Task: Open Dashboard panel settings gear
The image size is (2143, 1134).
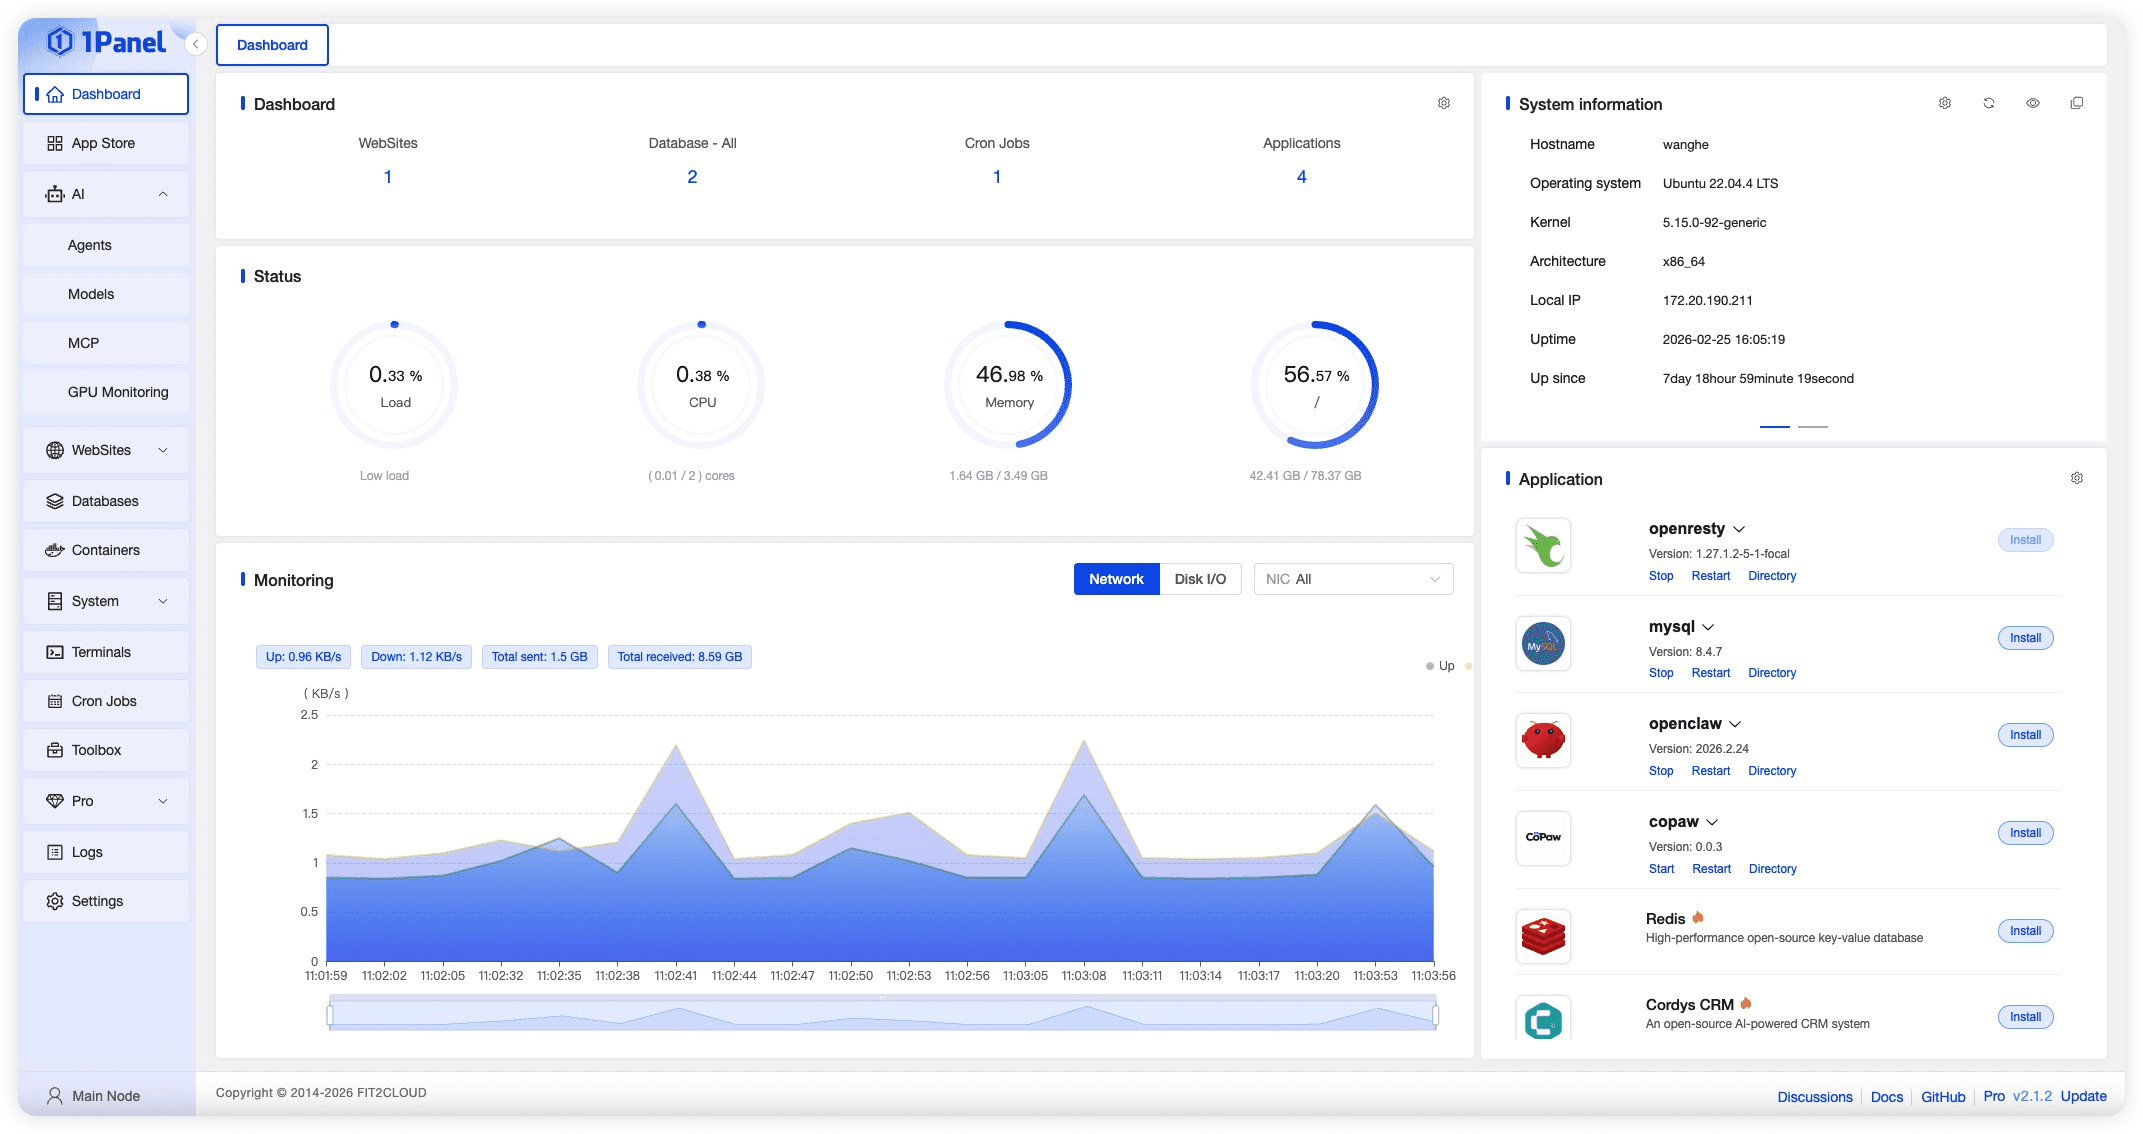Action: coord(1444,103)
